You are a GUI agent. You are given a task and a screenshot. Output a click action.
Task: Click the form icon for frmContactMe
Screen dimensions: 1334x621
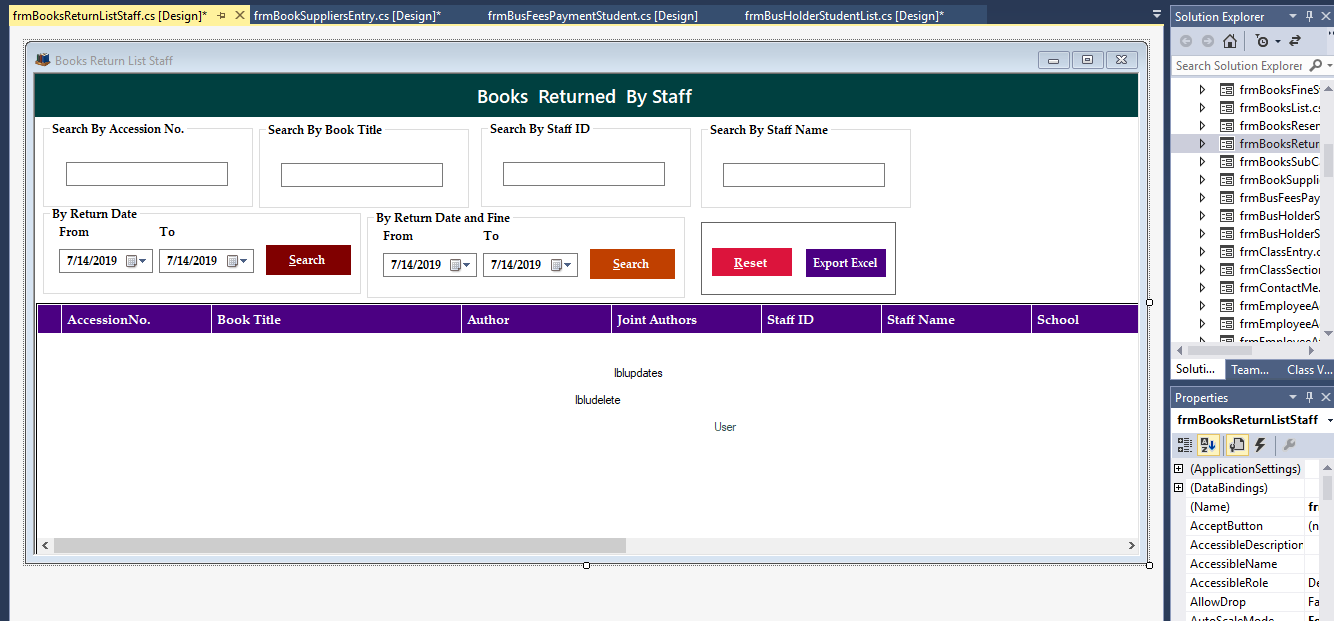pos(1227,288)
